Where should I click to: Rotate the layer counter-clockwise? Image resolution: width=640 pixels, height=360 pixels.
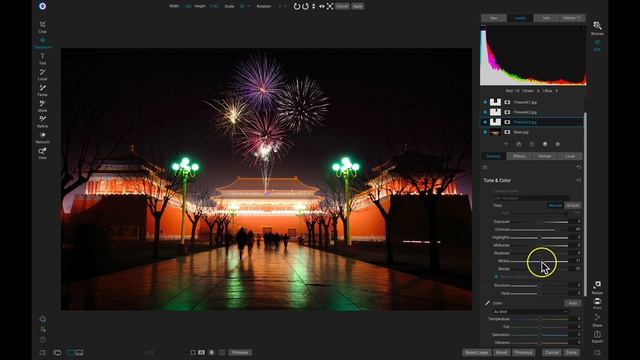tap(297, 7)
